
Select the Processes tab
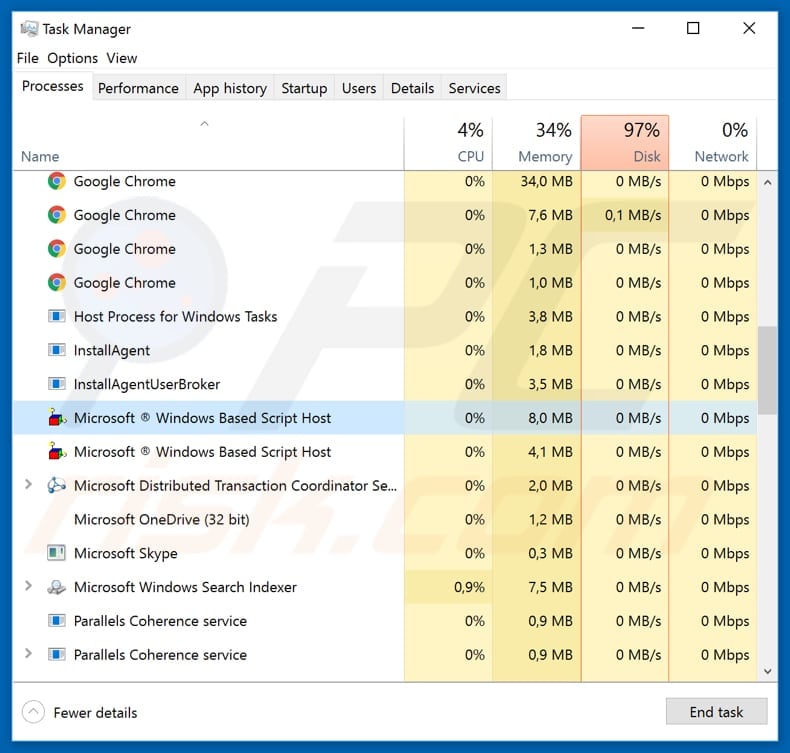pyautogui.click(x=52, y=86)
